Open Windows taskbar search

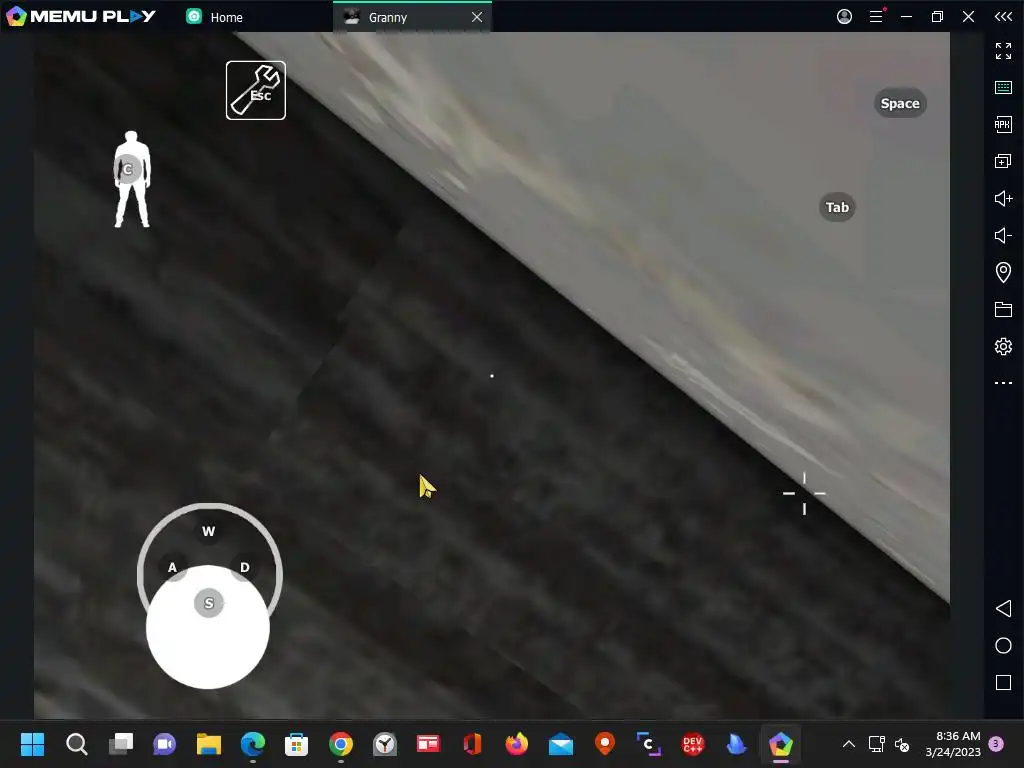[76, 744]
